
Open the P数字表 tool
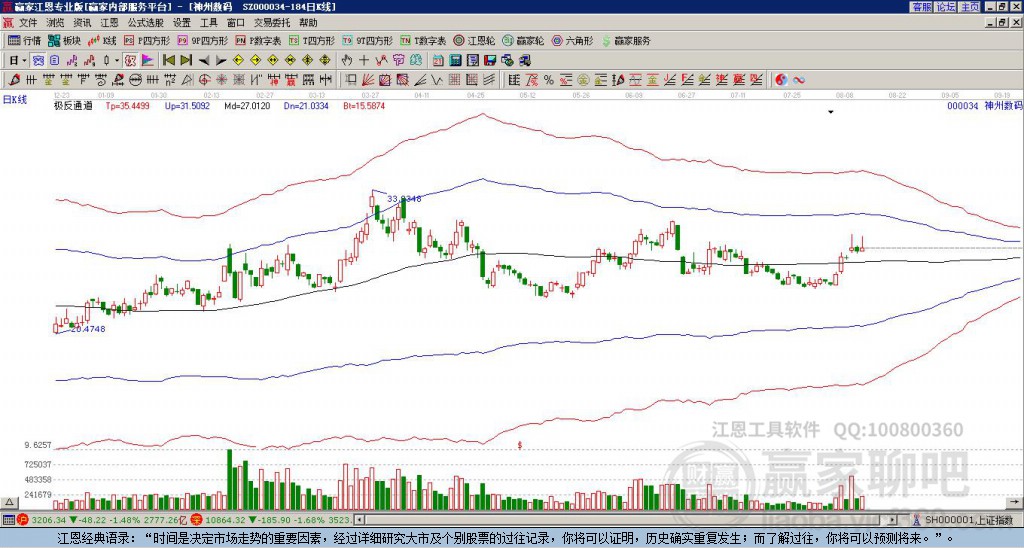259,40
